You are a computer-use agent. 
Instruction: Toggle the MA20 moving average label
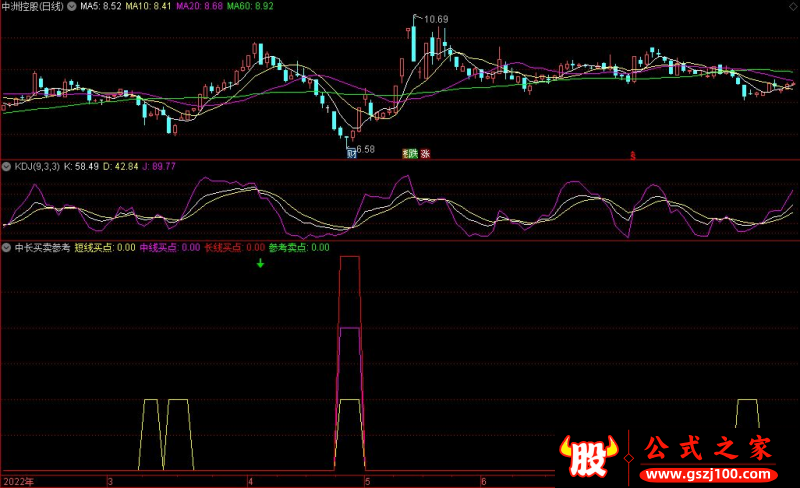click(x=199, y=6)
